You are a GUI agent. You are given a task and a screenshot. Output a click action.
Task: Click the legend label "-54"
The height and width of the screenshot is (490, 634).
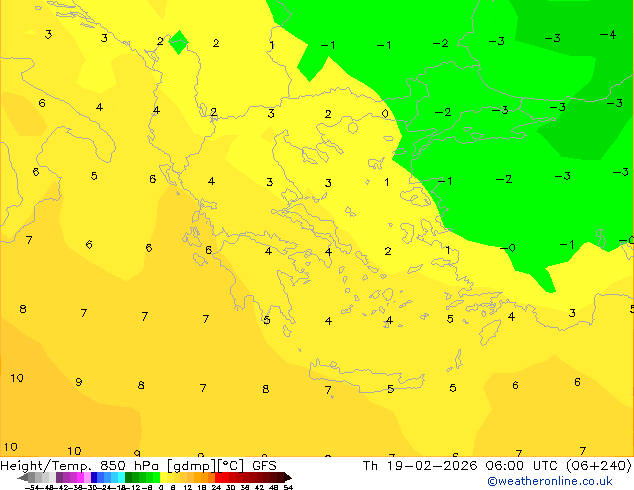[x=32, y=487]
